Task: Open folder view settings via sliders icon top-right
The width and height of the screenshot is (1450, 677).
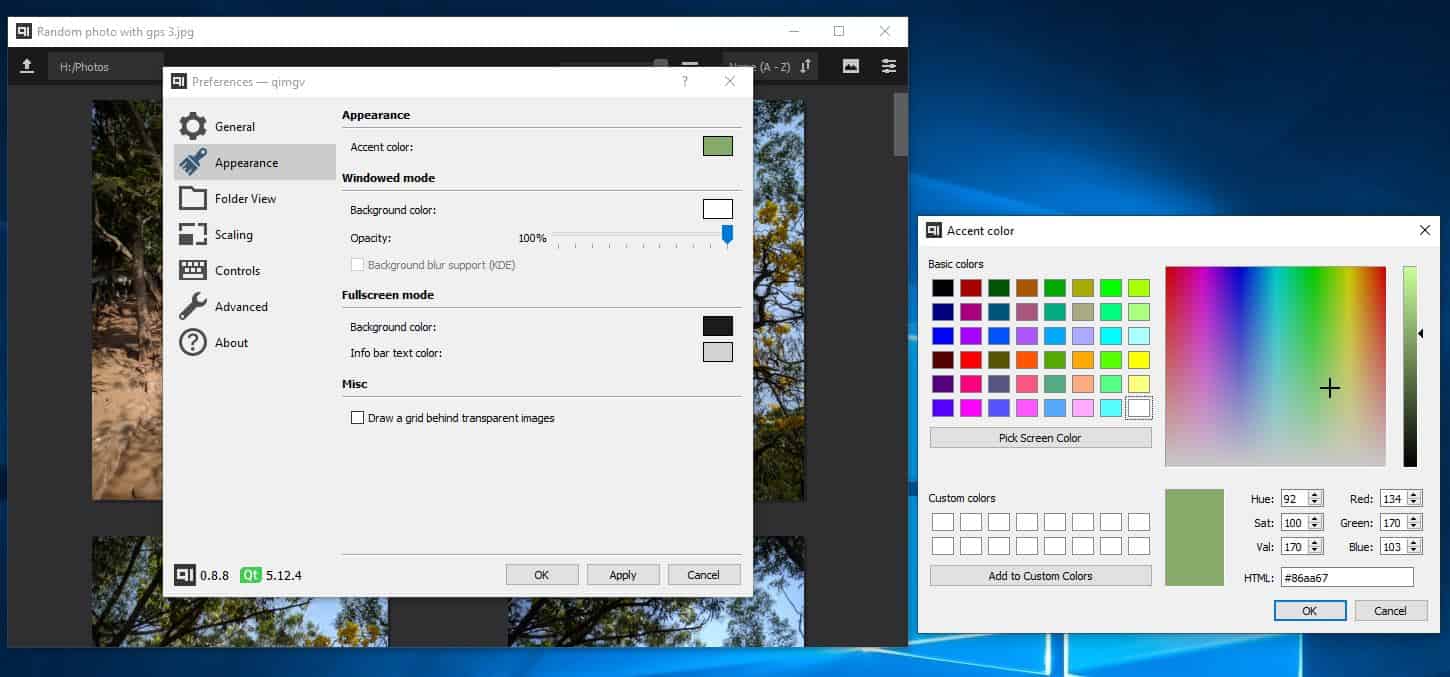Action: [x=888, y=66]
